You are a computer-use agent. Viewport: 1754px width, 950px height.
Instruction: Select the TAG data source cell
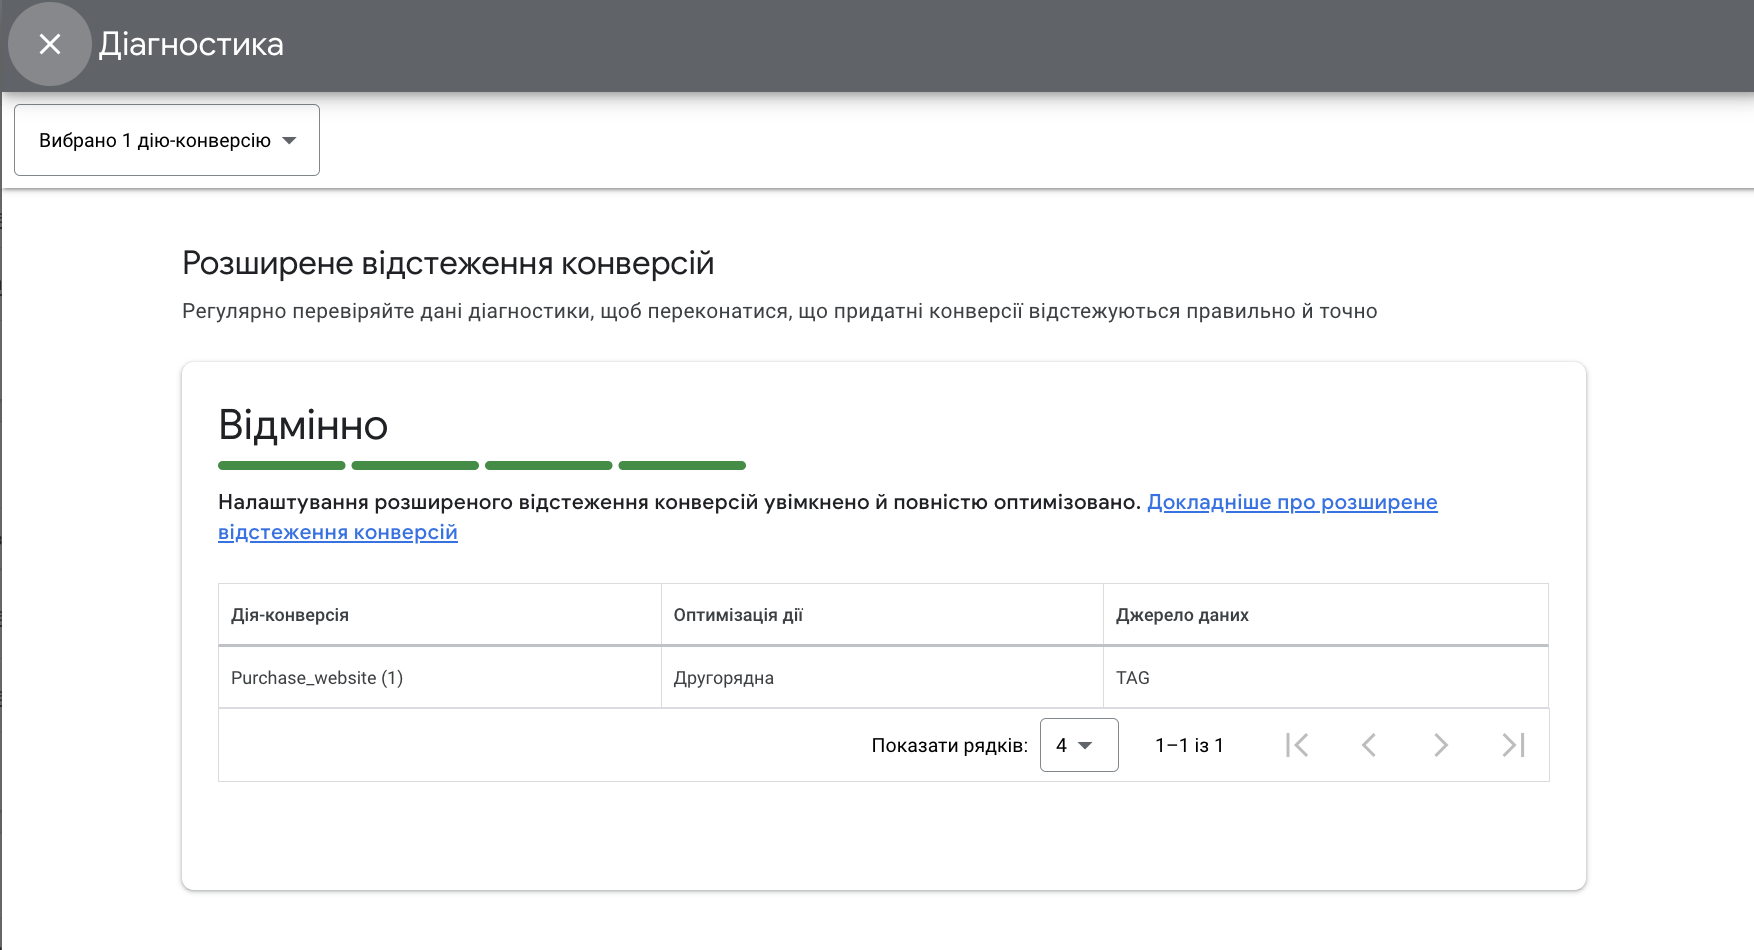point(1326,678)
